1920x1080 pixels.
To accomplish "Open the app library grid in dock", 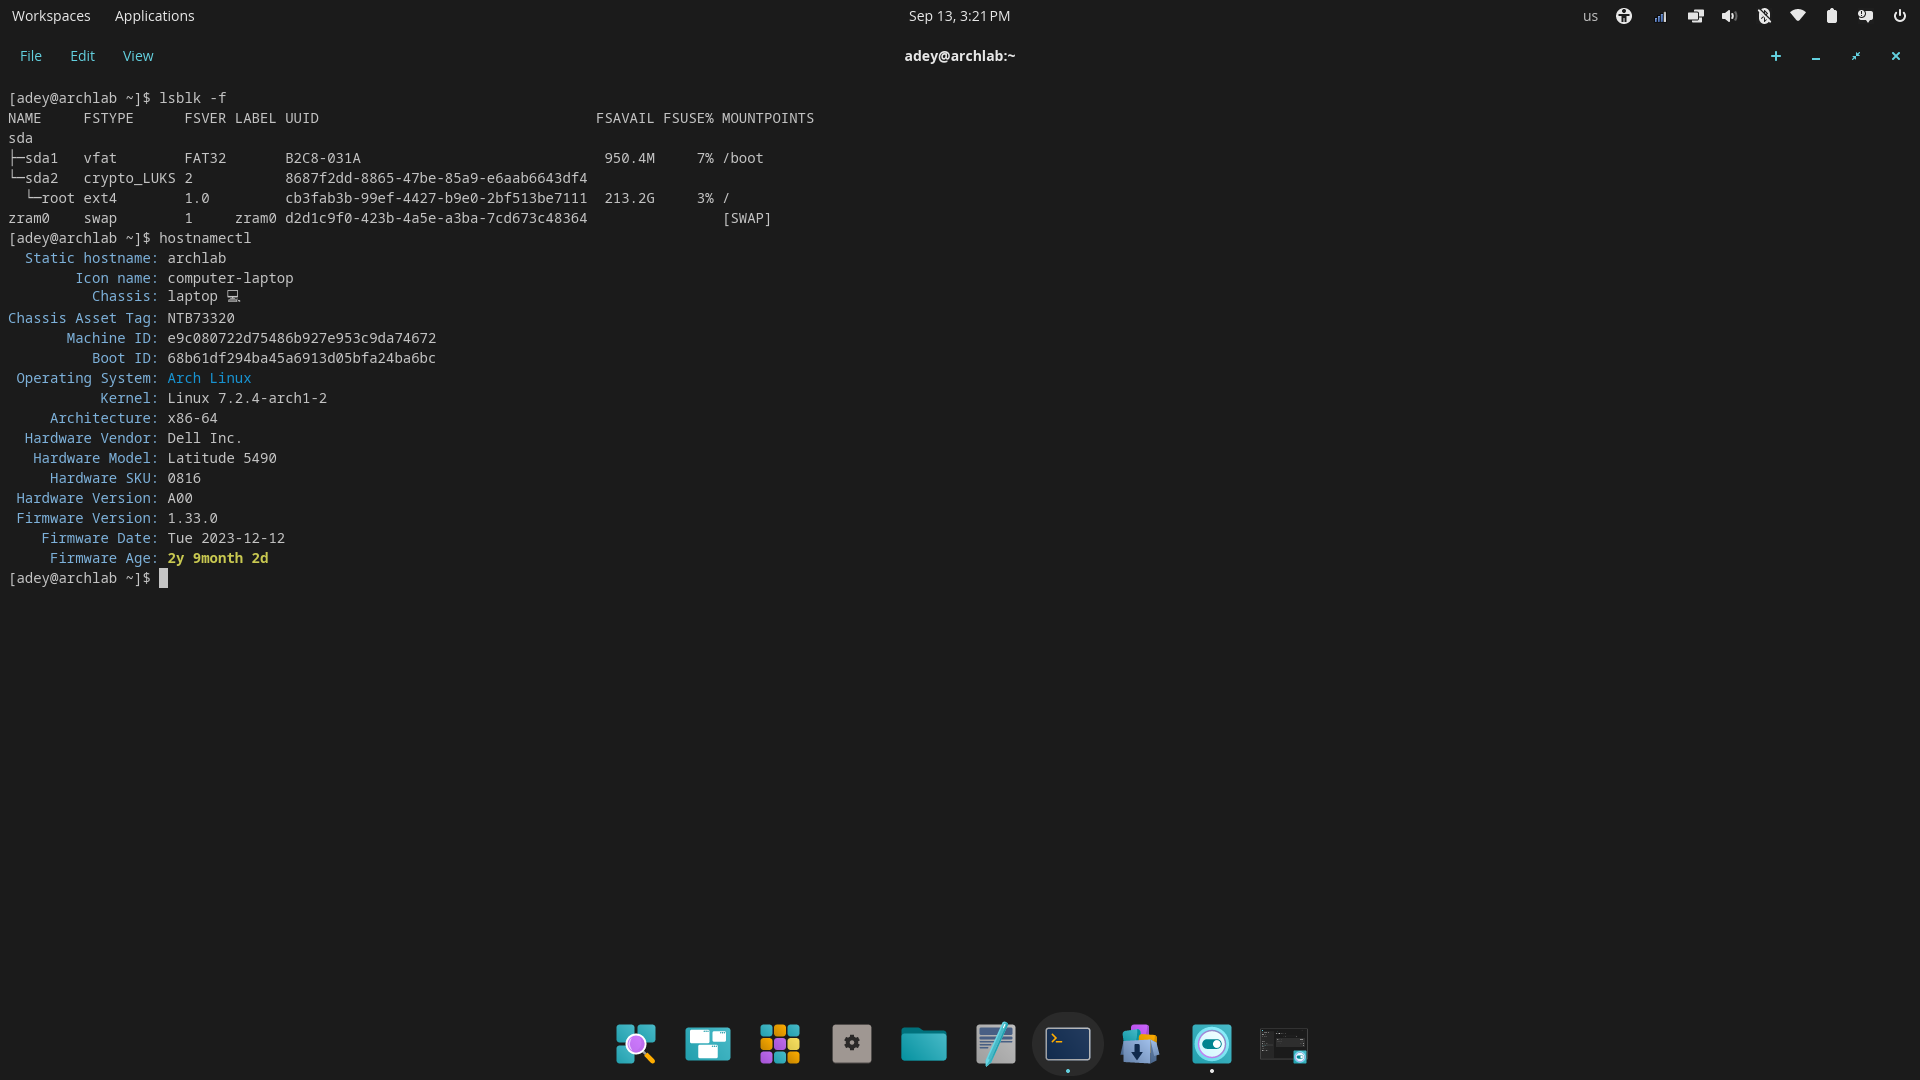I will (780, 1044).
